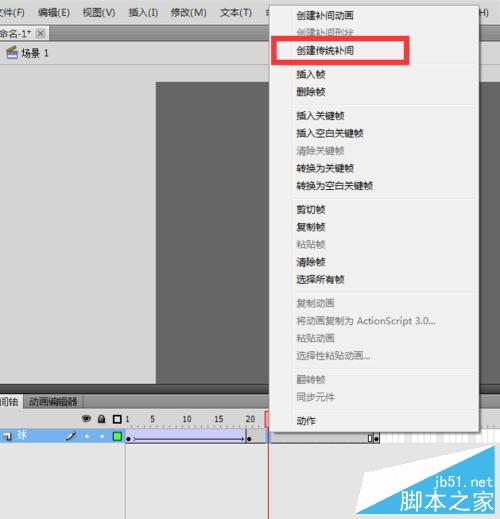Click the pencil icon on the 球 layer
The image size is (500, 519).
tap(71, 435)
